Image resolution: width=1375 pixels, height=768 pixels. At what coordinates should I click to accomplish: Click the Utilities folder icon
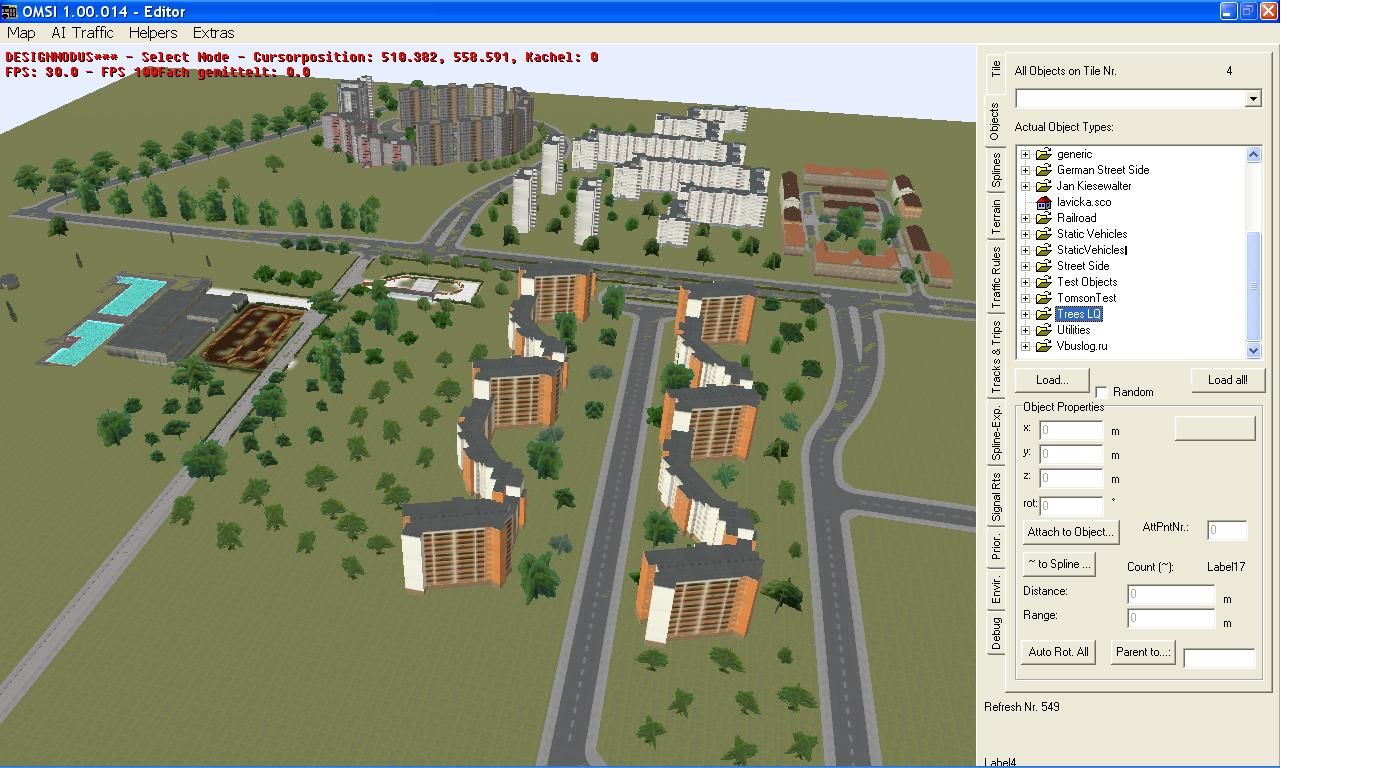pos(1043,330)
